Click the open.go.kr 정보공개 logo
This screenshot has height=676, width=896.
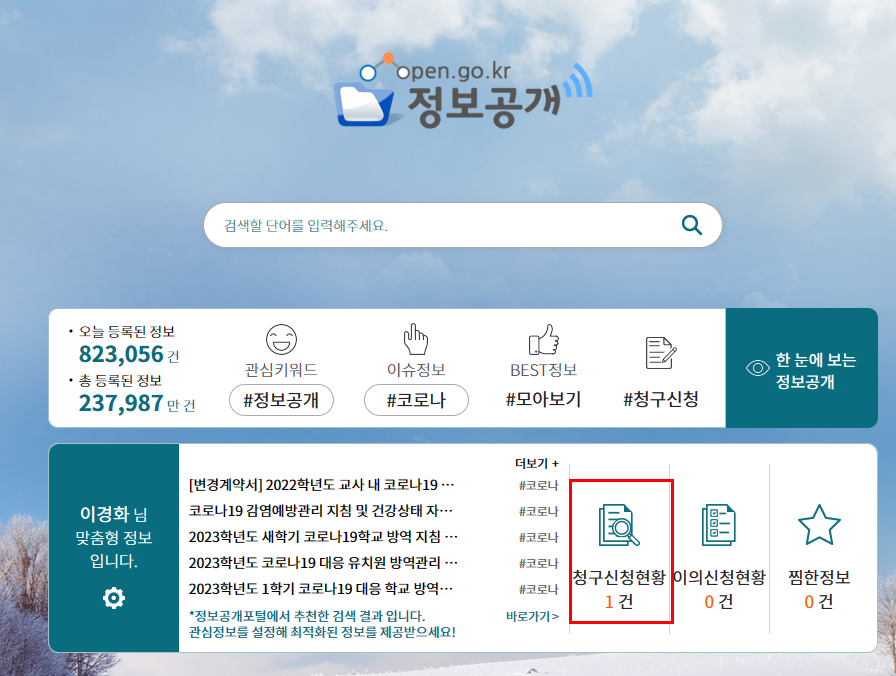tap(463, 91)
